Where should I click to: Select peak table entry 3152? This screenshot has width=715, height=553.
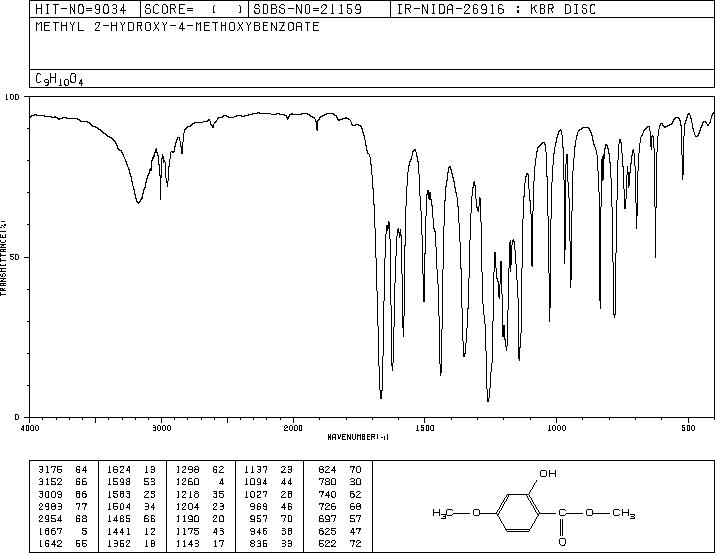click(49, 482)
